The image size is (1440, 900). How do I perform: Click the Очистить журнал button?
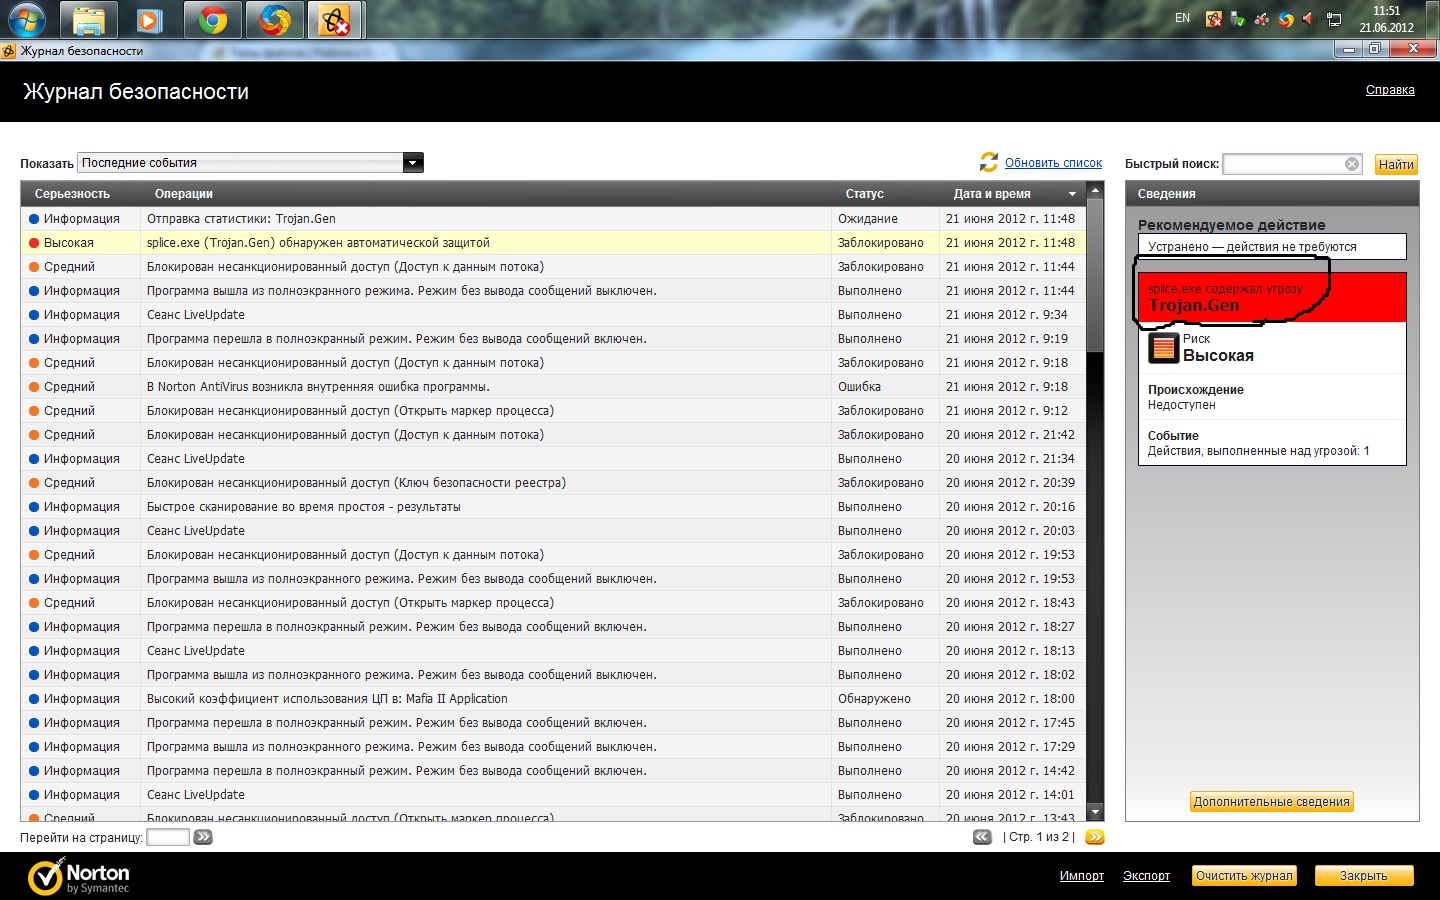pyautogui.click(x=1244, y=876)
